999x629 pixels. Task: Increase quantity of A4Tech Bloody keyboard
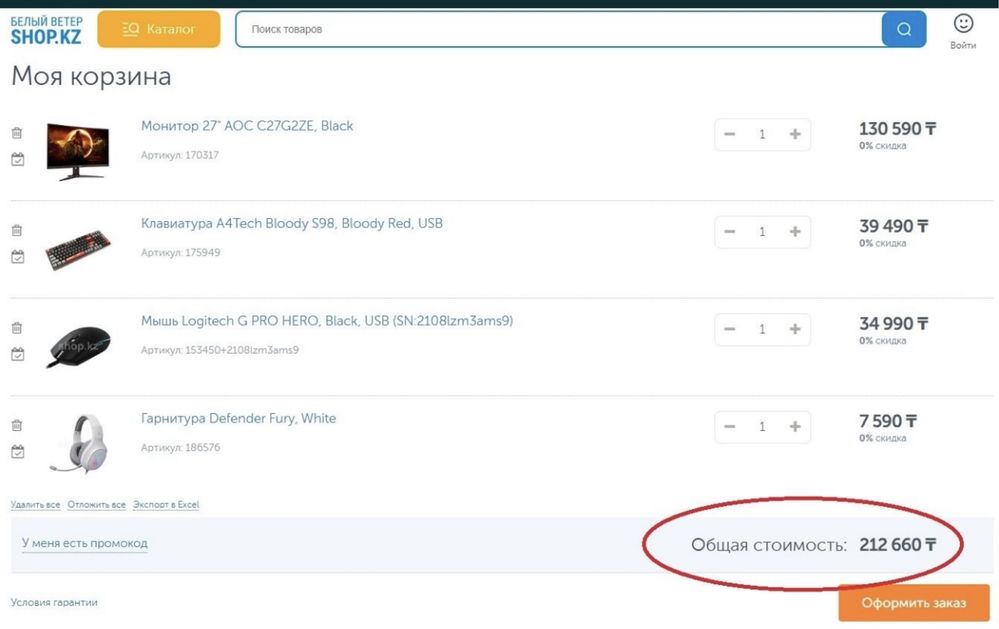pos(794,231)
